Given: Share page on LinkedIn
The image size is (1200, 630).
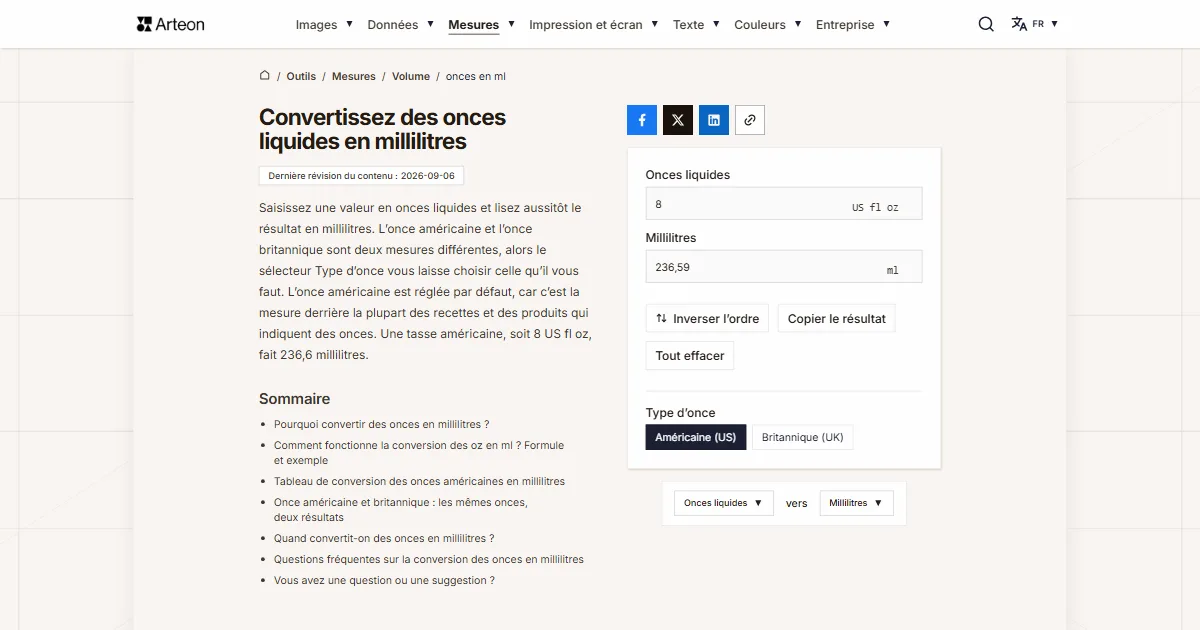Looking at the screenshot, I should pyautogui.click(x=714, y=120).
